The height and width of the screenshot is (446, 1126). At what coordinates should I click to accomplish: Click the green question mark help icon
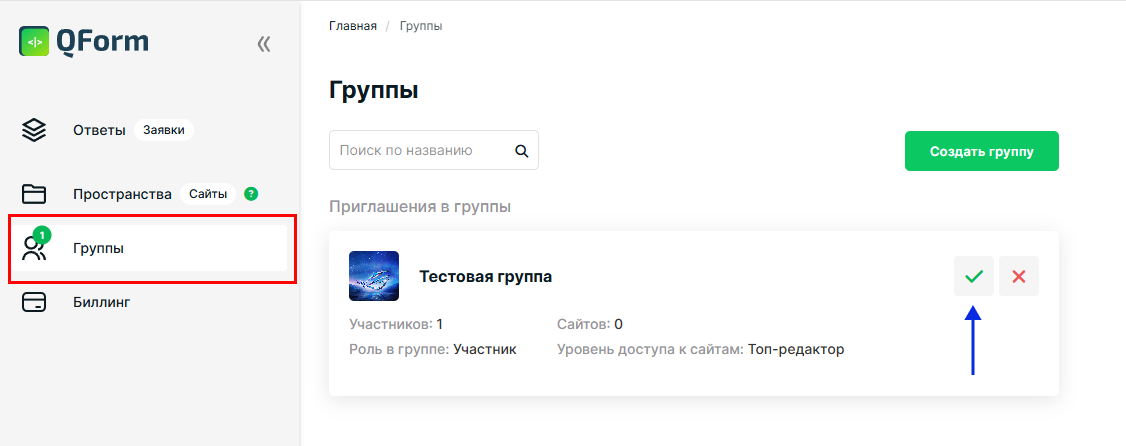pyautogui.click(x=251, y=194)
